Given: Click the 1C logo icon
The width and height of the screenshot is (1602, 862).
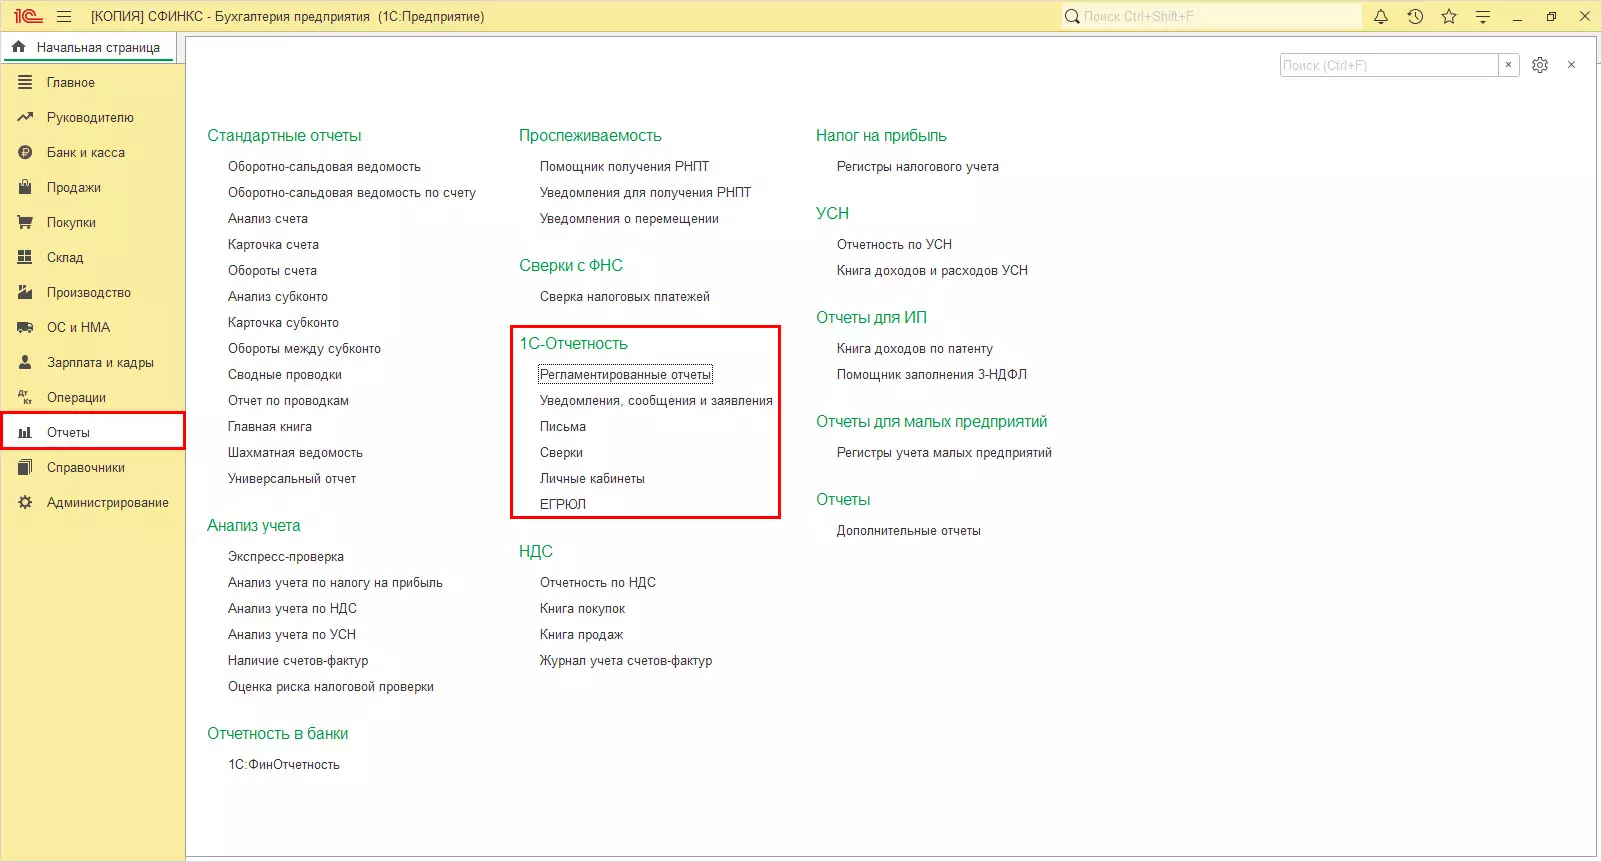Looking at the screenshot, I should [28, 17].
